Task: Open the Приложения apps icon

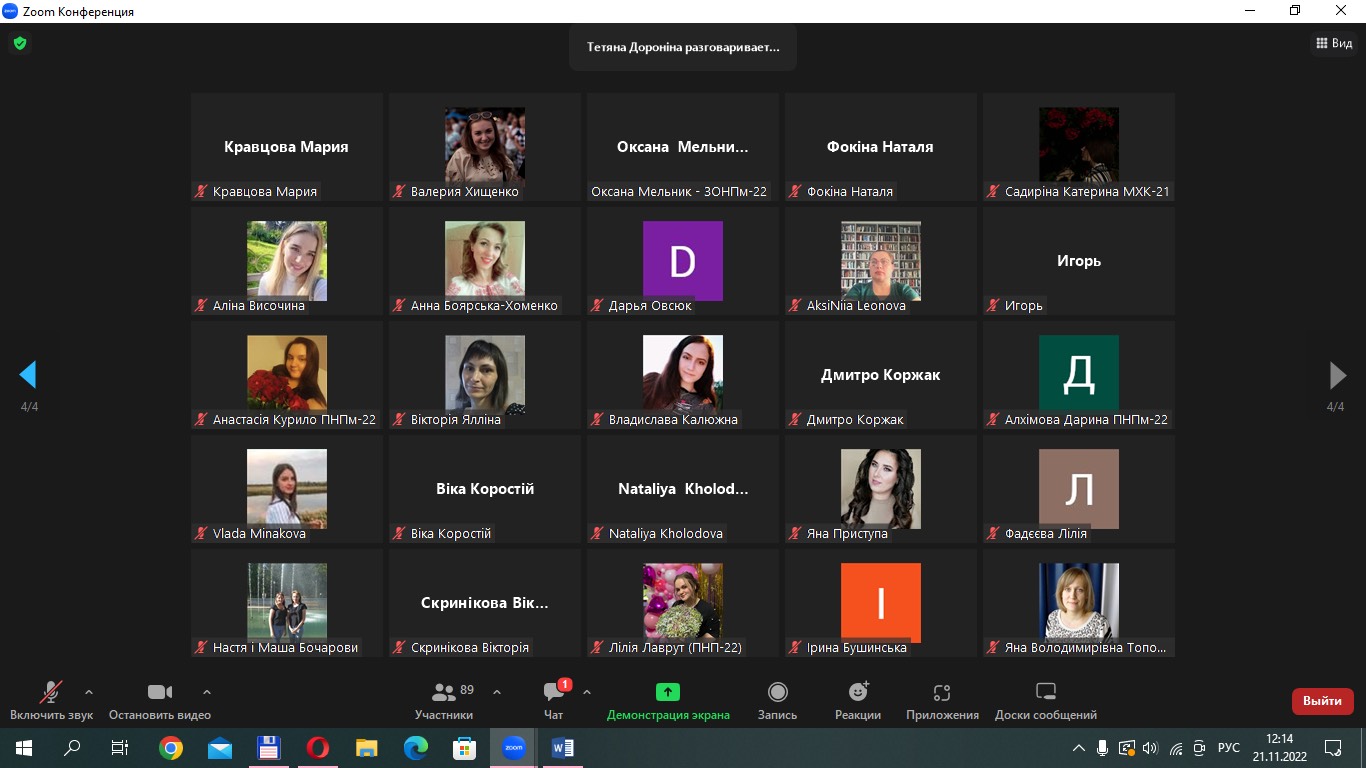Action: point(941,692)
